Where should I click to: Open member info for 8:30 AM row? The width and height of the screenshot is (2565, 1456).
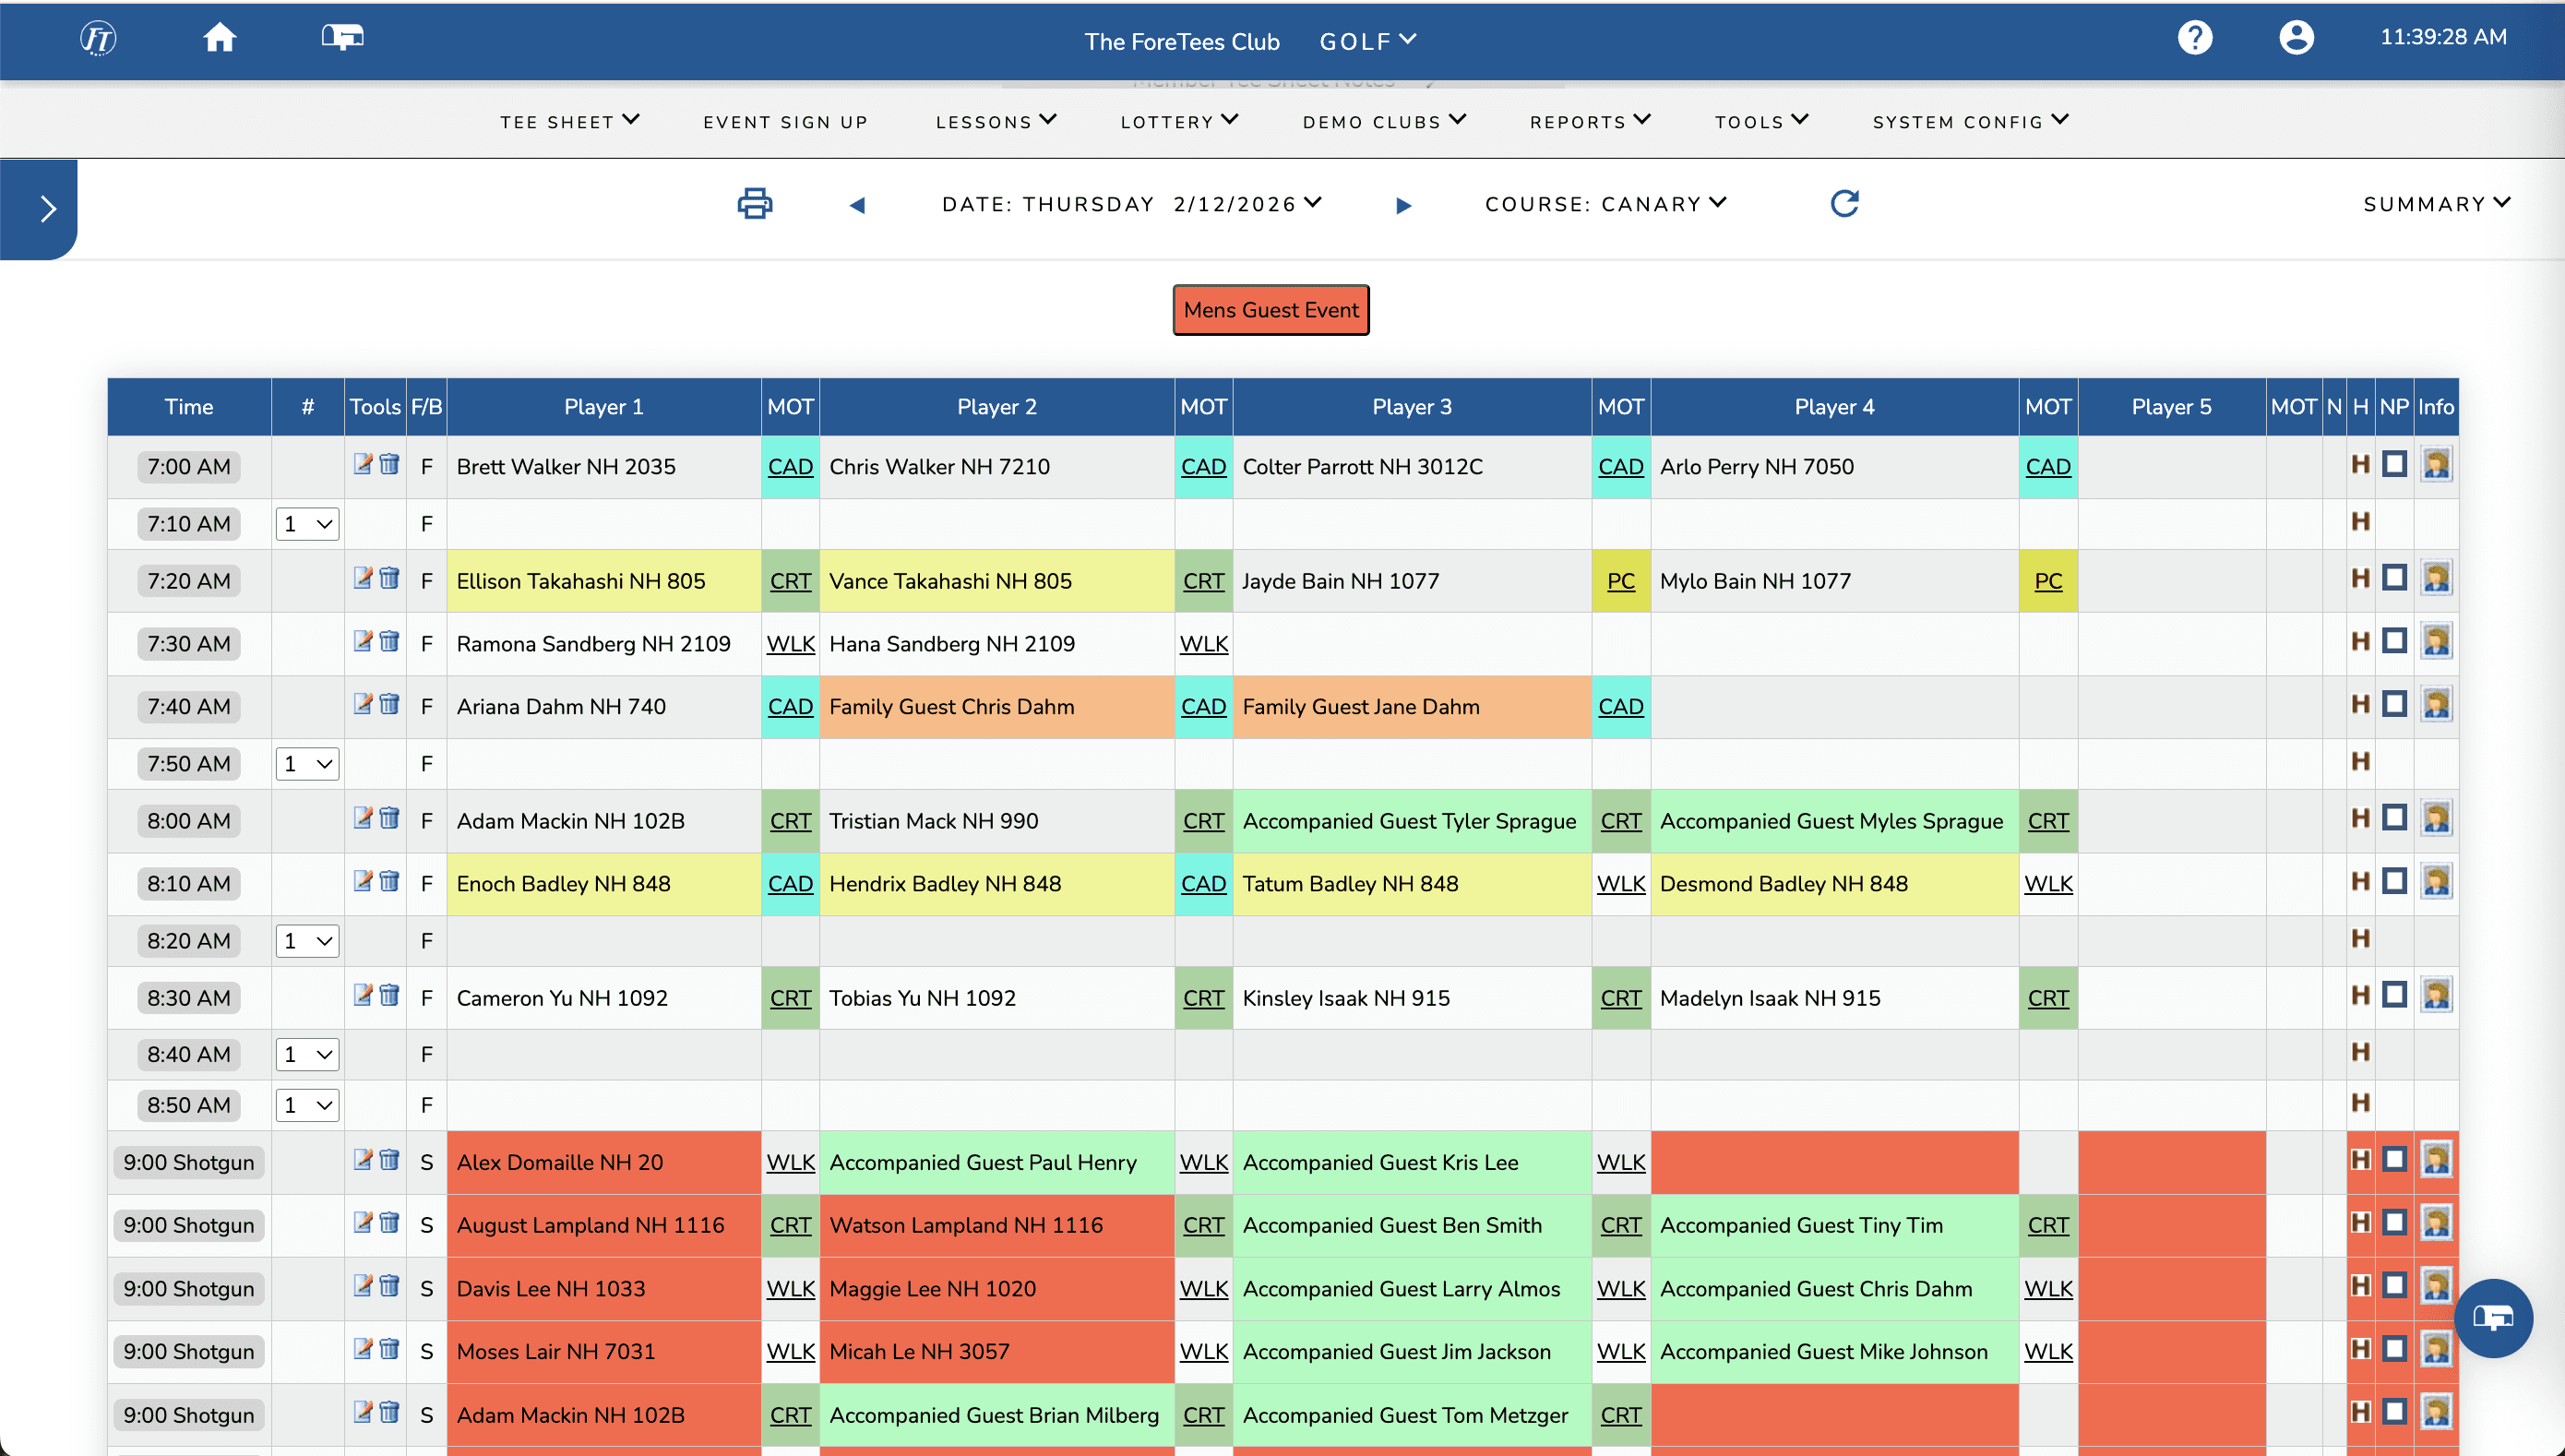coord(2436,996)
